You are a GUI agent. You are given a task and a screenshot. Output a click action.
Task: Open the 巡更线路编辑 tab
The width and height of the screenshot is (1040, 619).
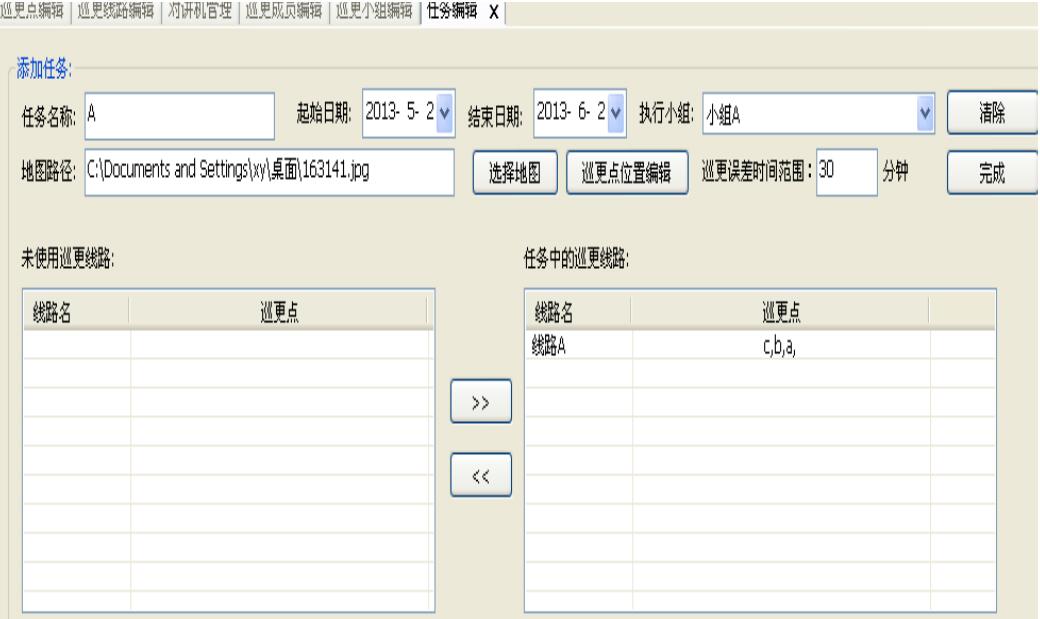pos(115,11)
